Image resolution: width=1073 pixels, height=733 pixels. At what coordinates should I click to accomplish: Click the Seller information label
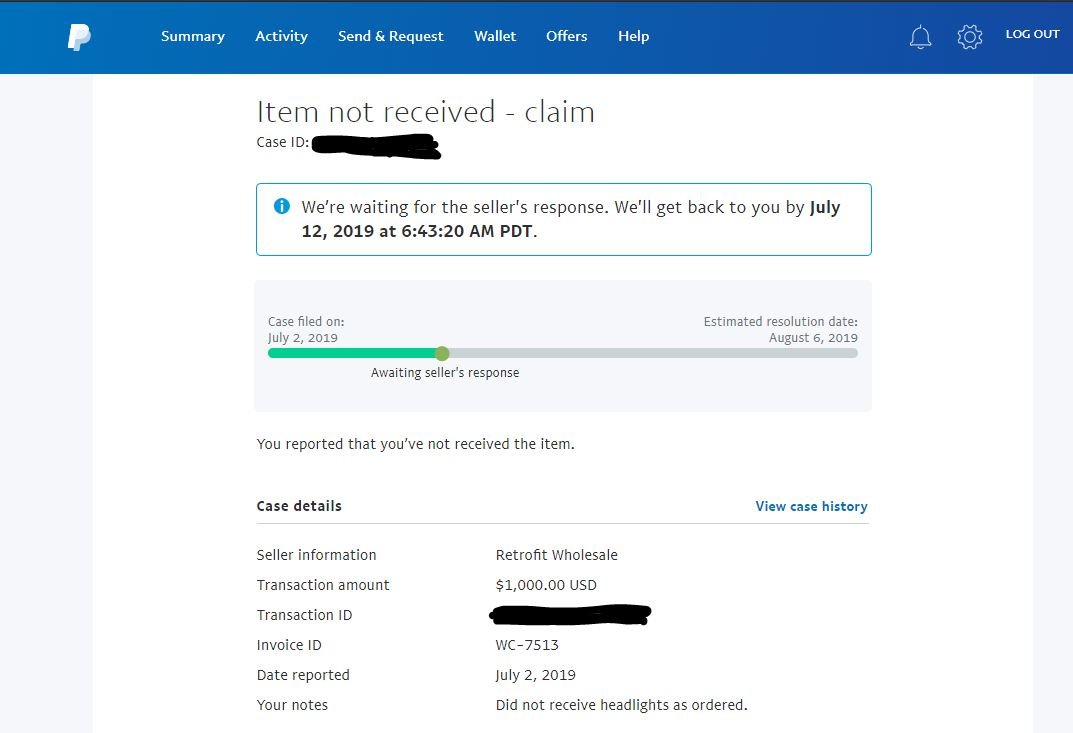coord(316,555)
